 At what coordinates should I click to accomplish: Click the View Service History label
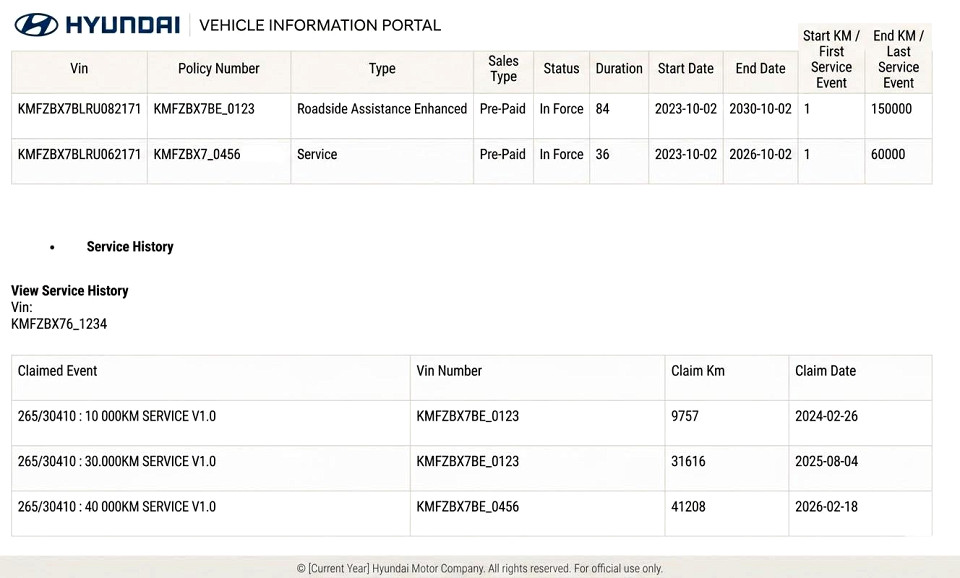click(x=70, y=291)
